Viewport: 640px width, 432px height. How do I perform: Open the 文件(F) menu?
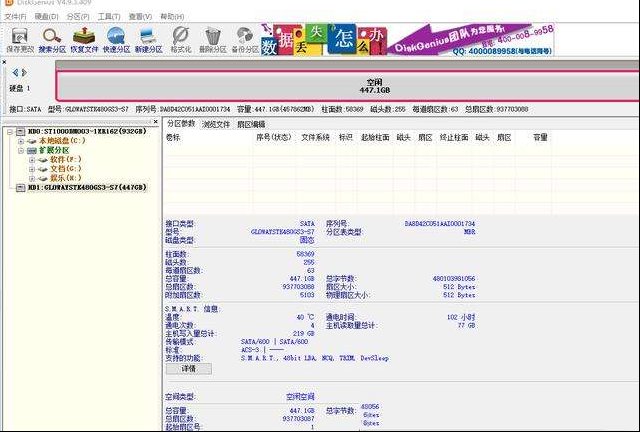[16, 16]
